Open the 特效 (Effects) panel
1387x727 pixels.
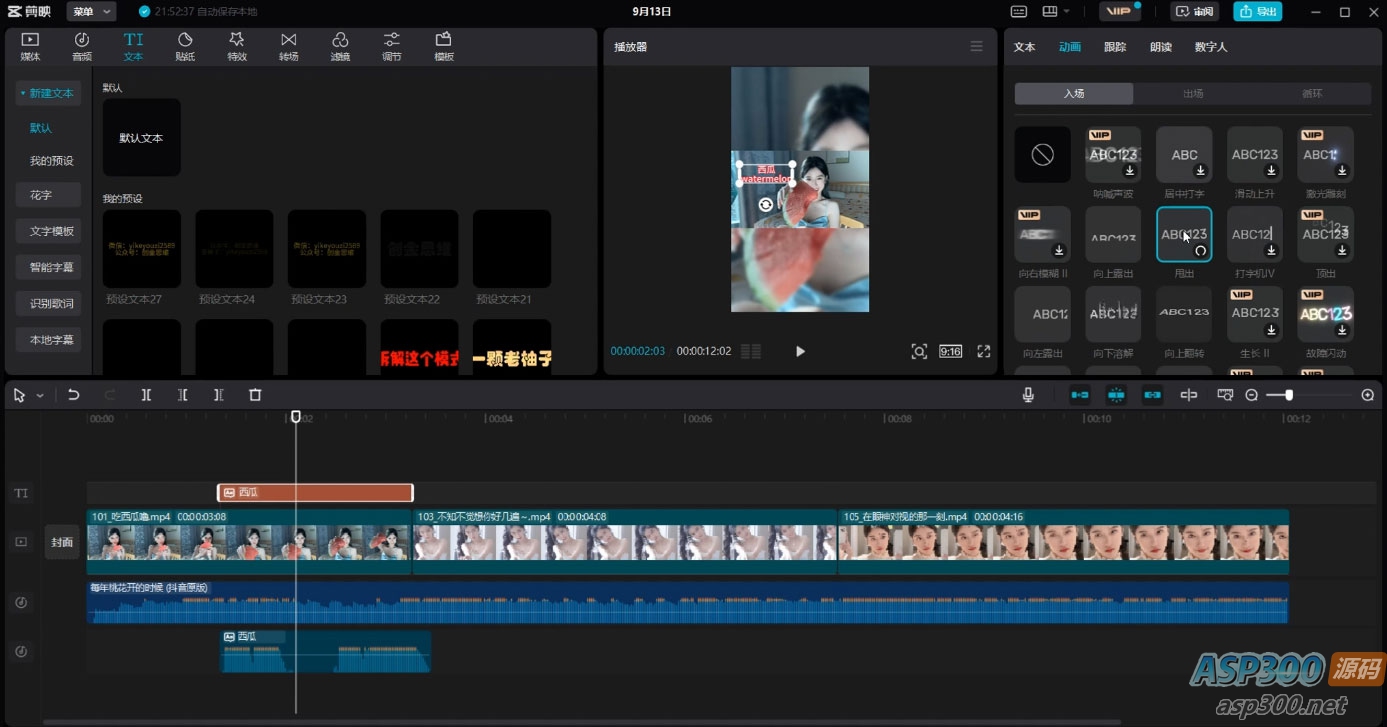tap(237, 46)
